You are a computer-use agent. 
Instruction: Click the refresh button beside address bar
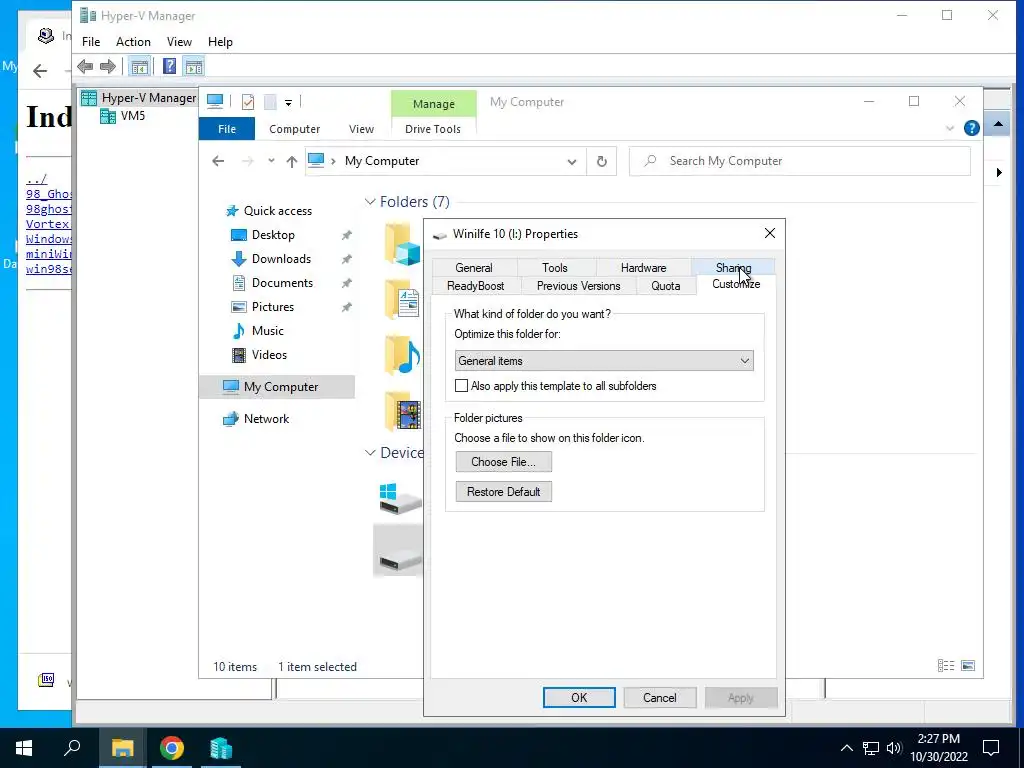[601, 161]
